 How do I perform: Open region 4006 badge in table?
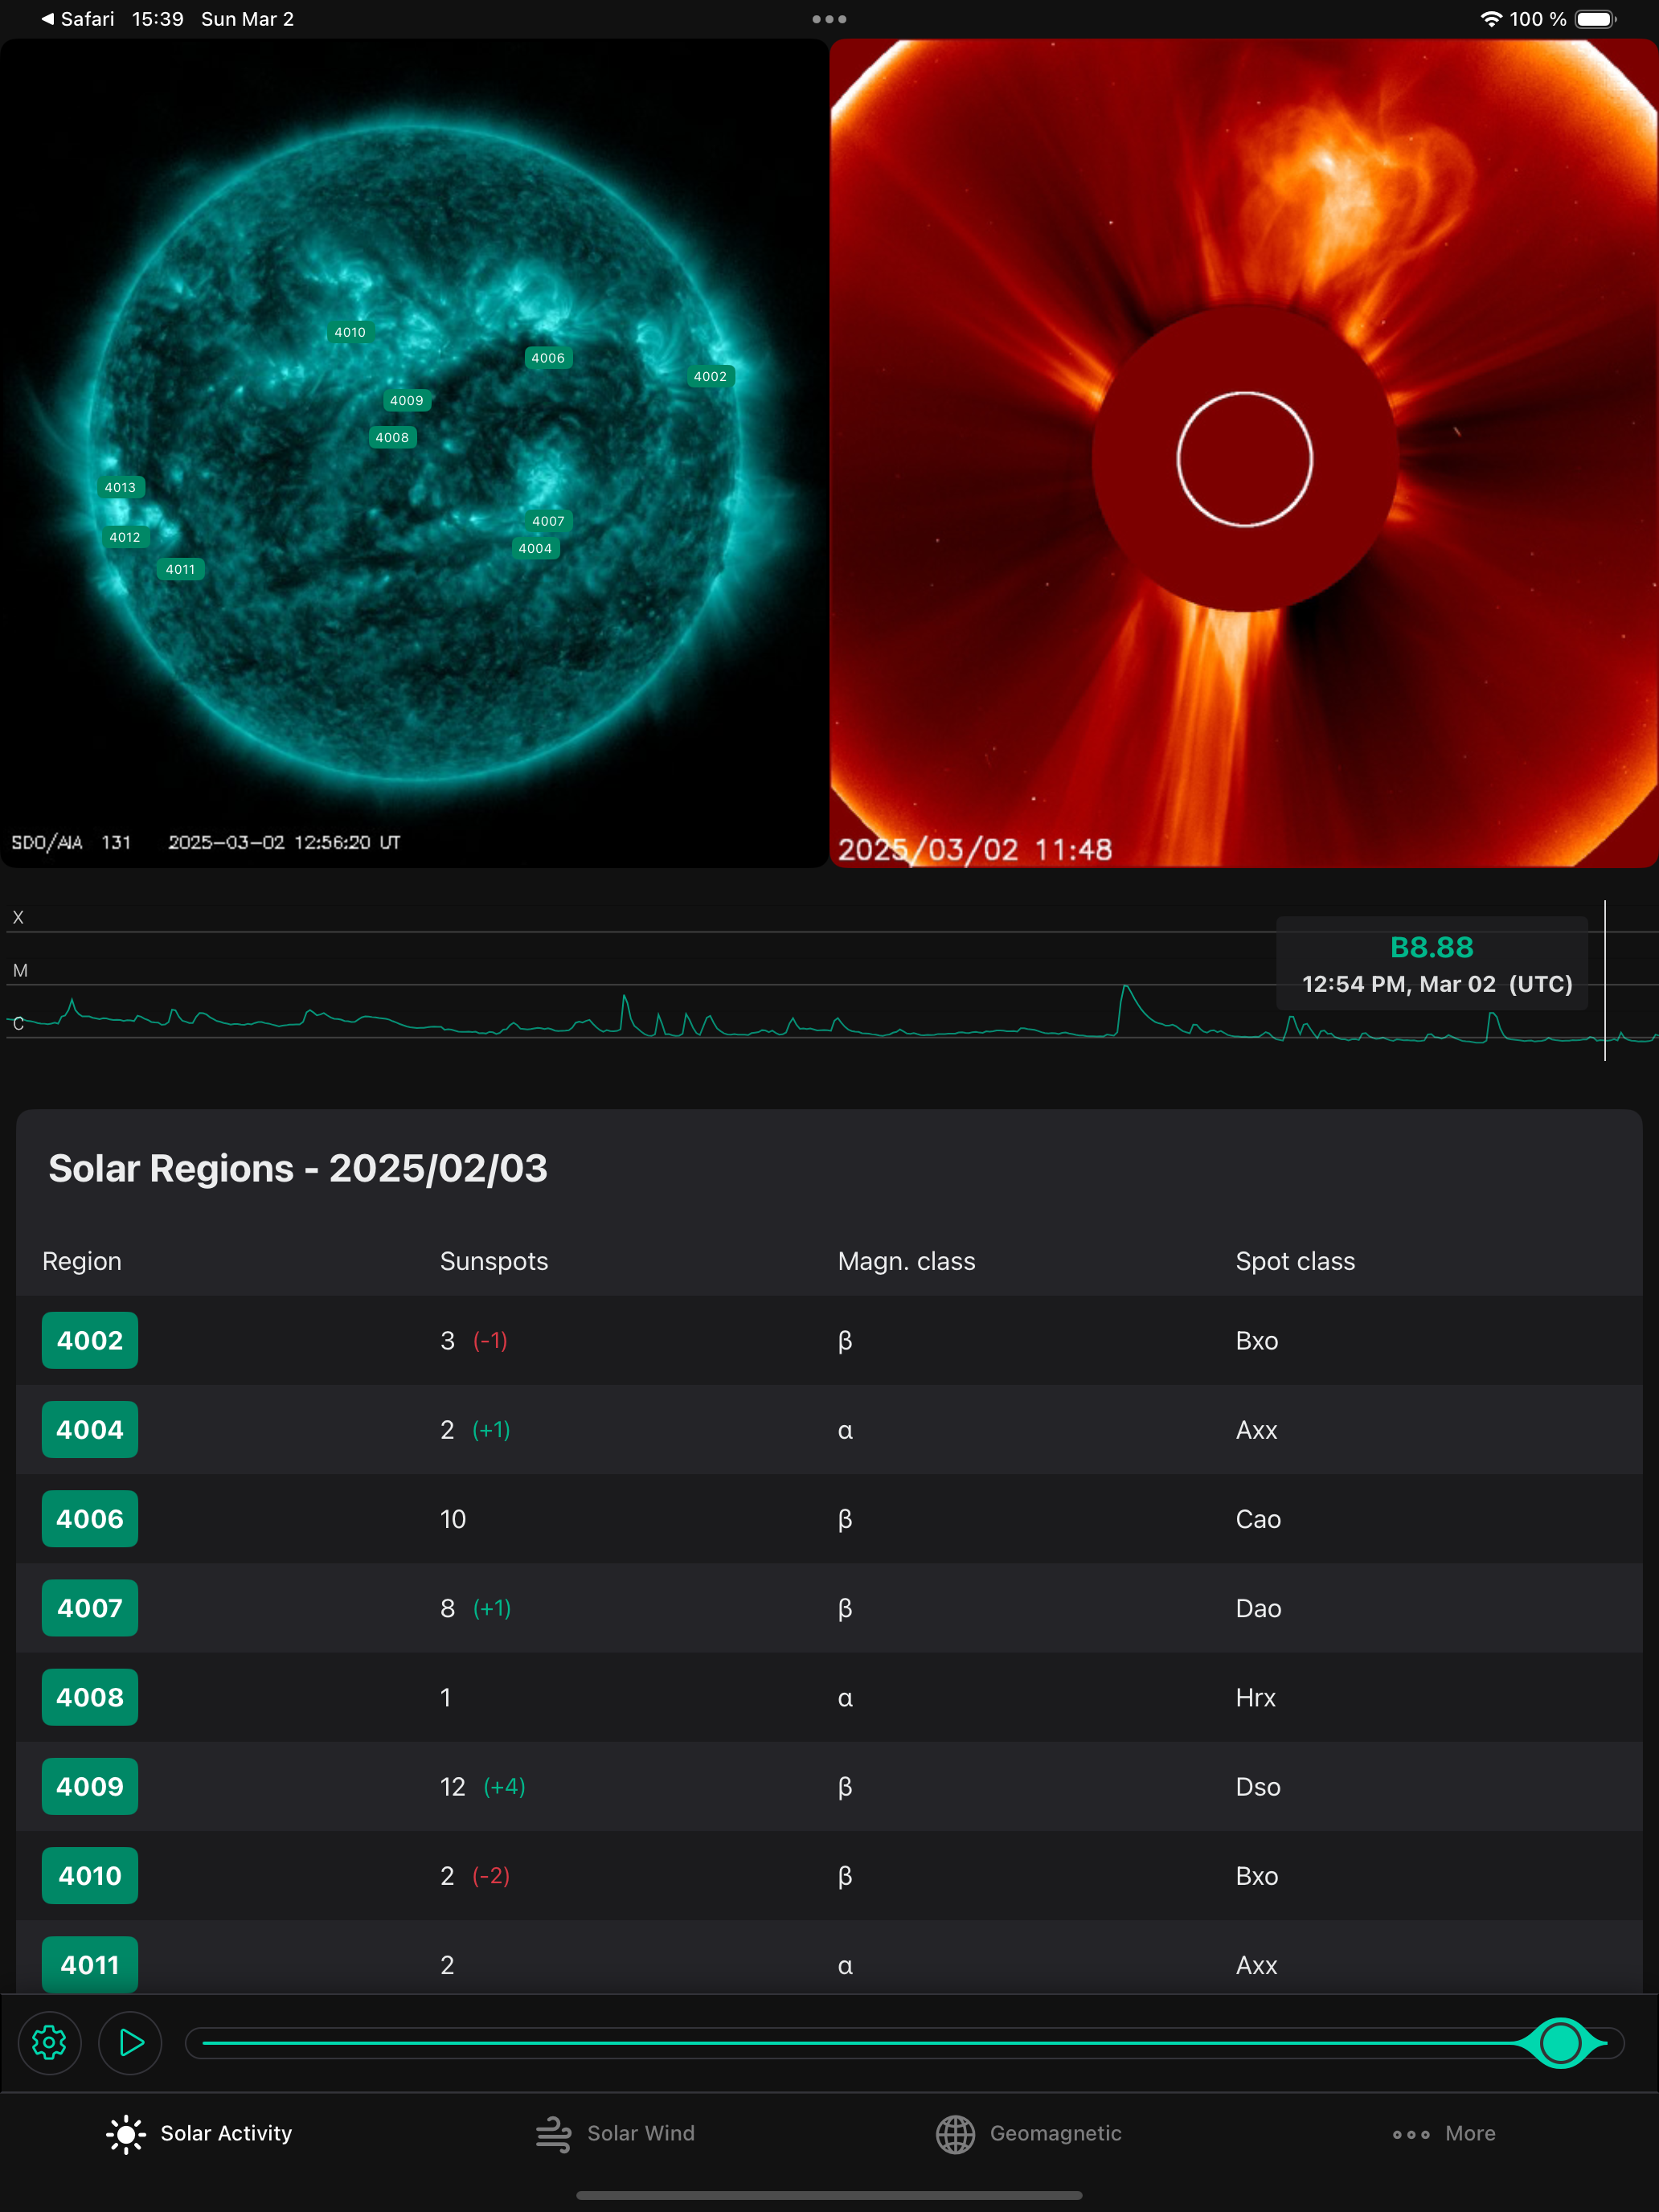(90, 1518)
